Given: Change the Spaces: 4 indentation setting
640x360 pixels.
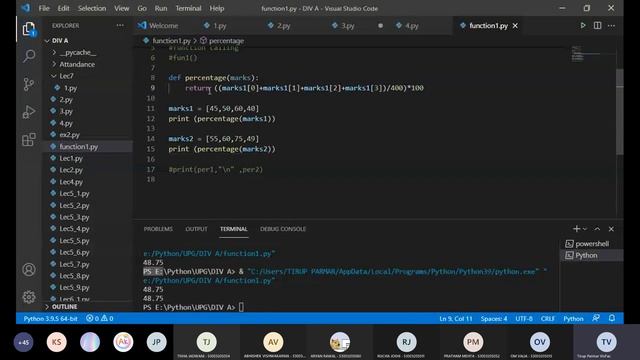Looking at the screenshot, I should click(493, 318).
